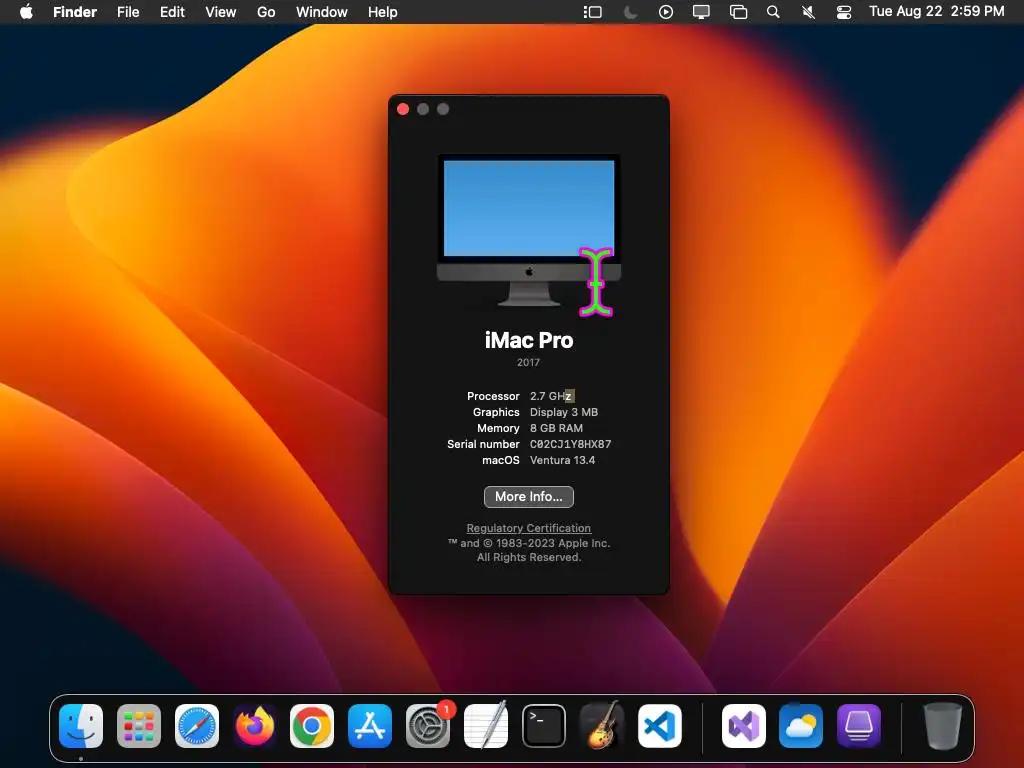The height and width of the screenshot is (768, 1024).
Task: Click Stage Manager icon in menu bar
Action: (592, 12)
